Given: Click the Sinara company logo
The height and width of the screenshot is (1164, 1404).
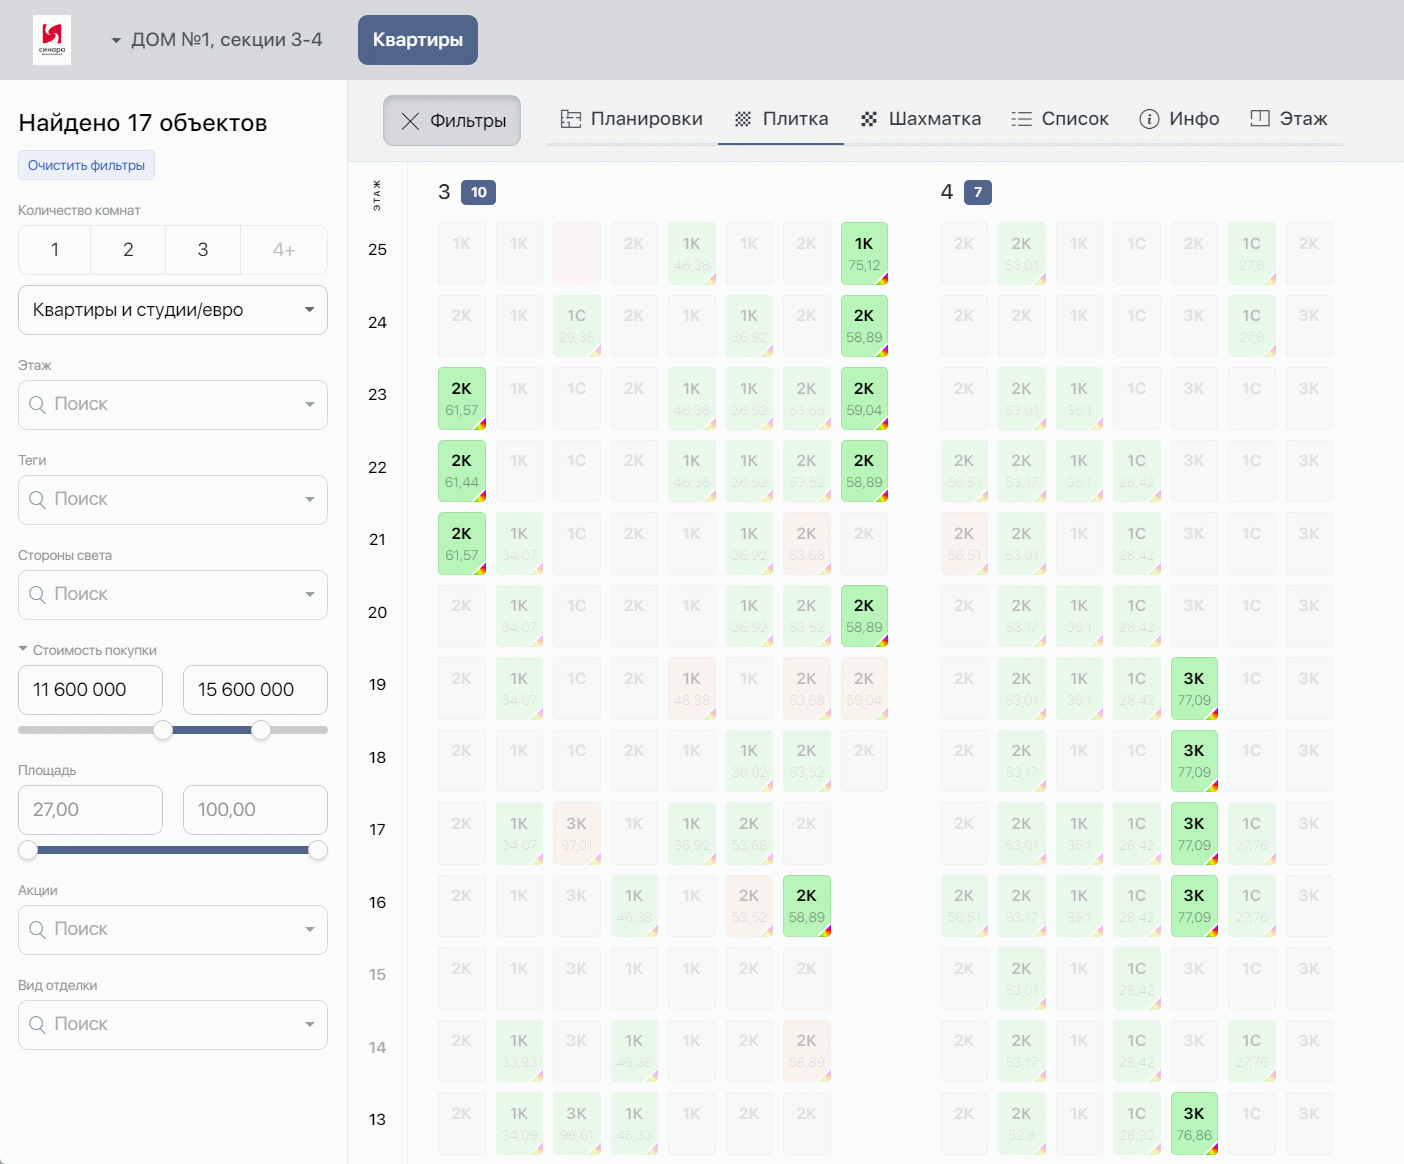Looking at the screenshot, I should pyautogui.click(x=52, y=40).
